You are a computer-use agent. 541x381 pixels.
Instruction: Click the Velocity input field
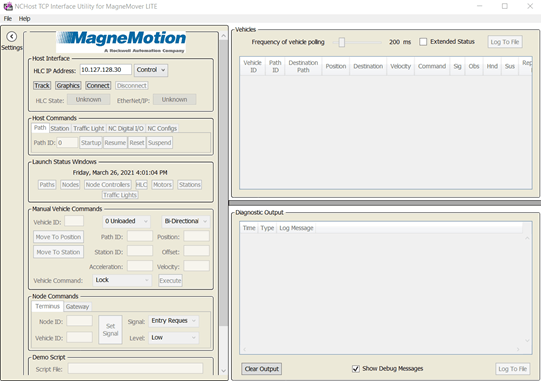196,266
